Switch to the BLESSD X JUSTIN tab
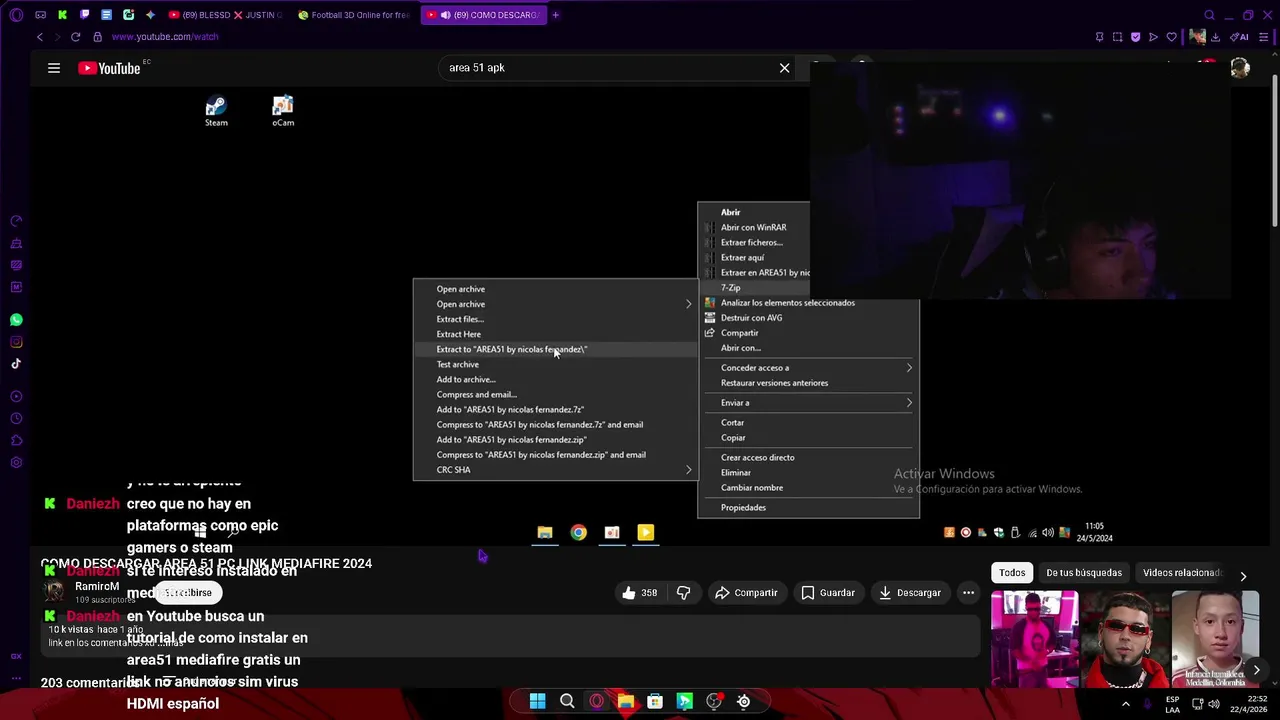This screenshot has width=1280, height=720. point(226,15)
